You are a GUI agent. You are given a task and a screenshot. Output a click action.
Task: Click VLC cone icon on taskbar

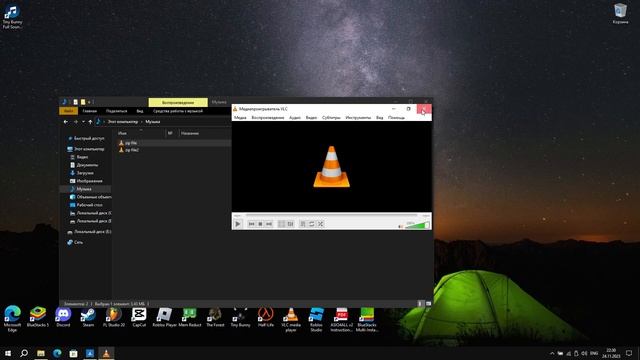[x=106, y=353]
